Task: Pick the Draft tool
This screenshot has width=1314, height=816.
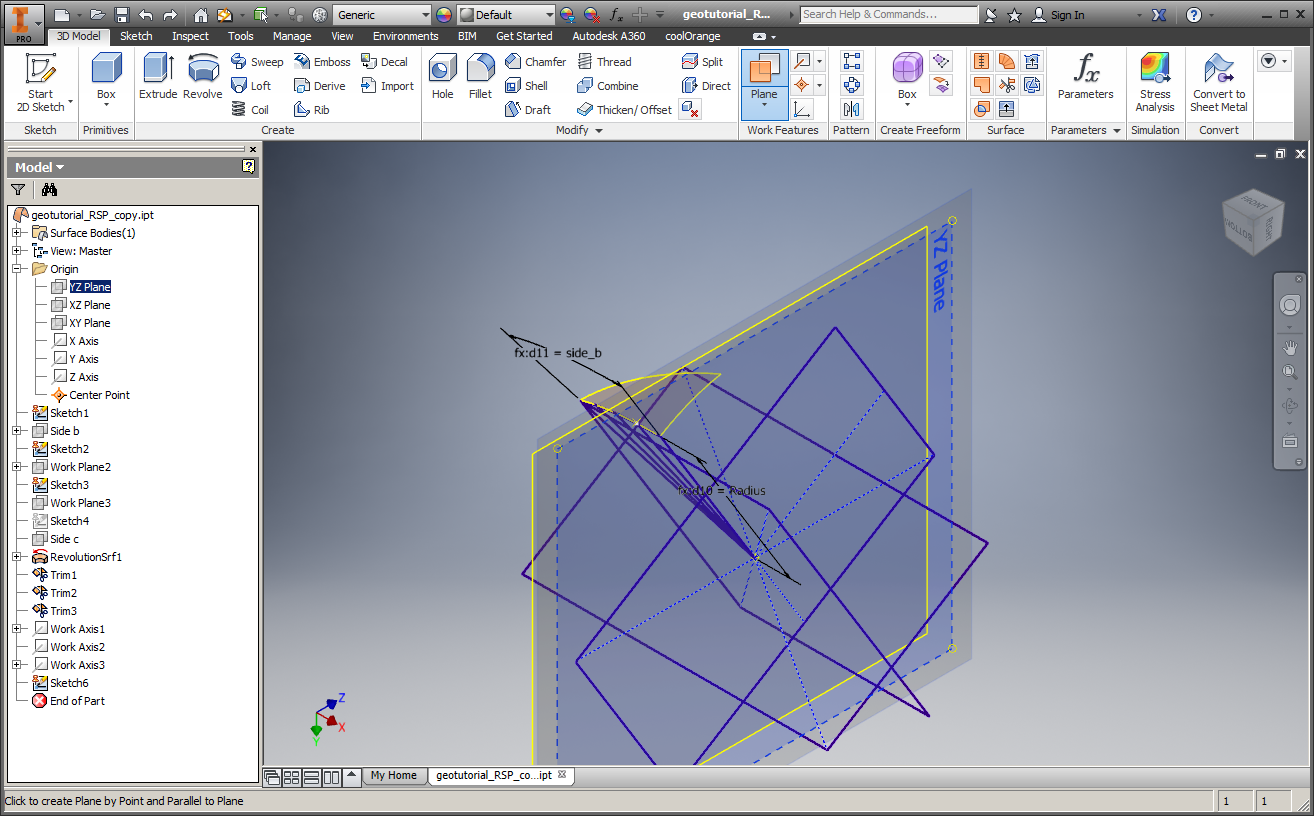Action: [x=528, y=110]
